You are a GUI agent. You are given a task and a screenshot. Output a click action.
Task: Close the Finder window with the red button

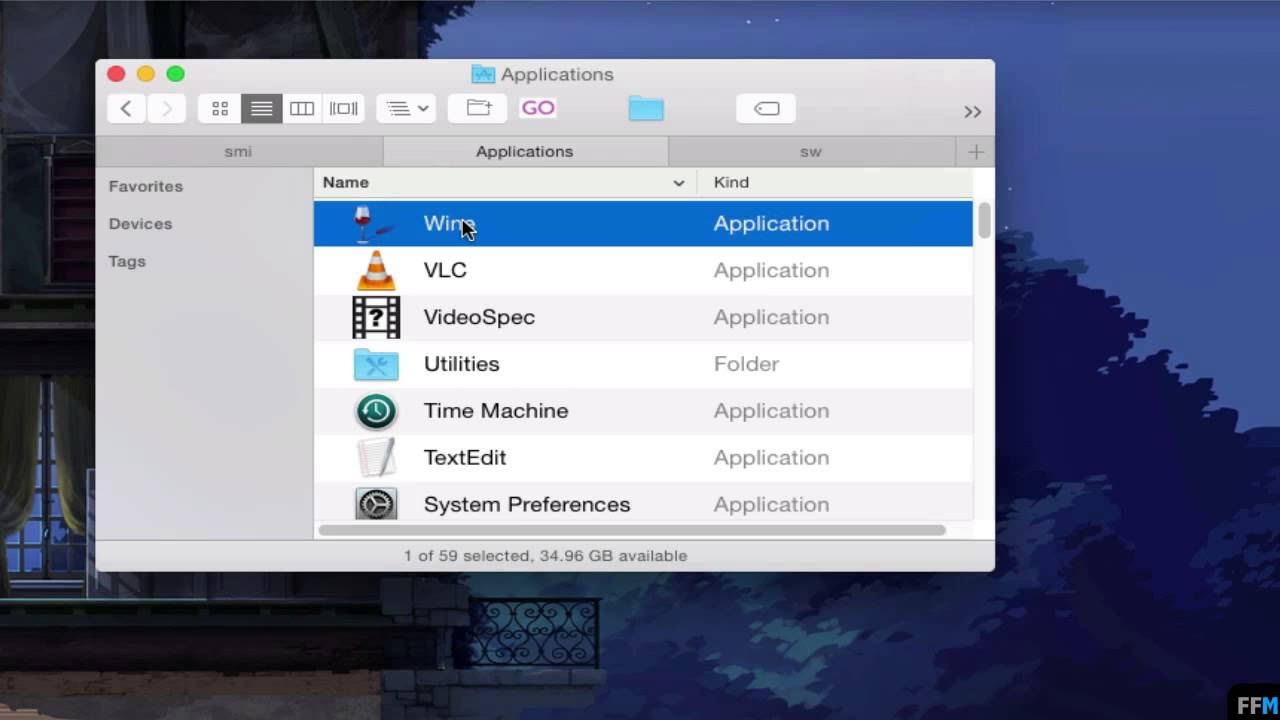pos(116,74)
